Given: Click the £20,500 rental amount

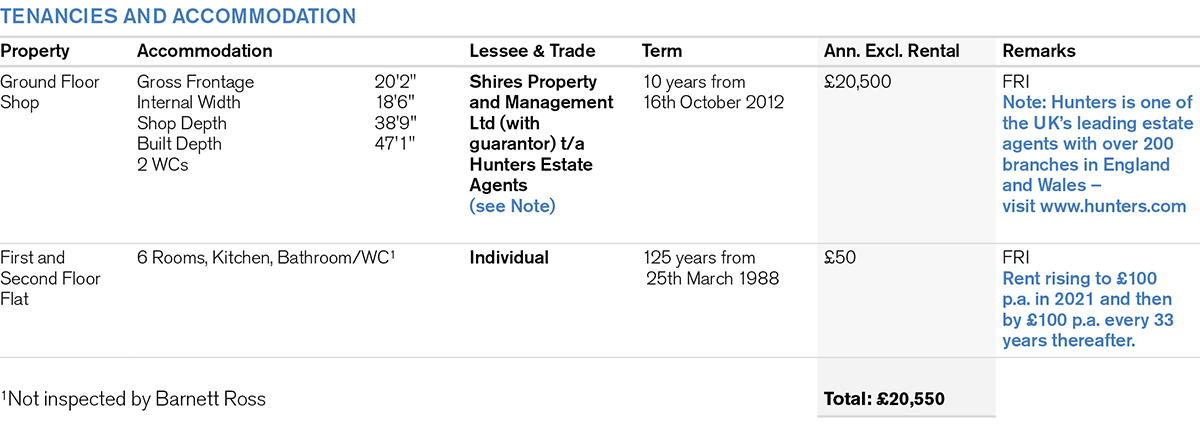Looking at the screenshot, I should click(x=857, y=82).
